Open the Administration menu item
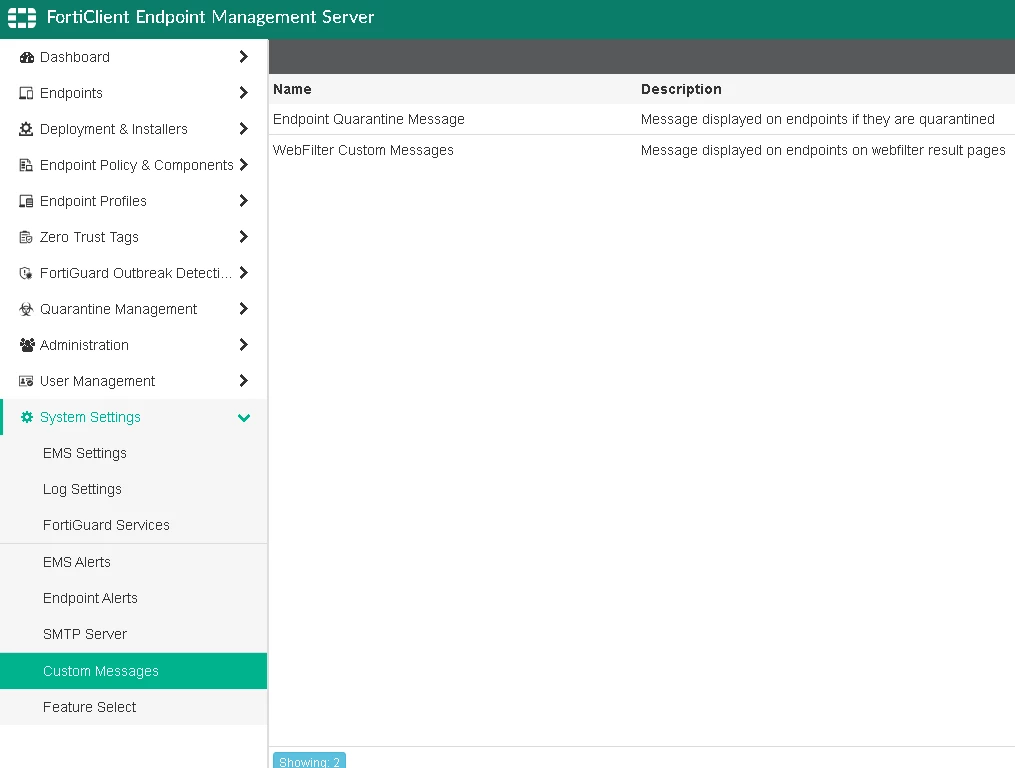The image size is (1015, 768). (x=133, y=344)
